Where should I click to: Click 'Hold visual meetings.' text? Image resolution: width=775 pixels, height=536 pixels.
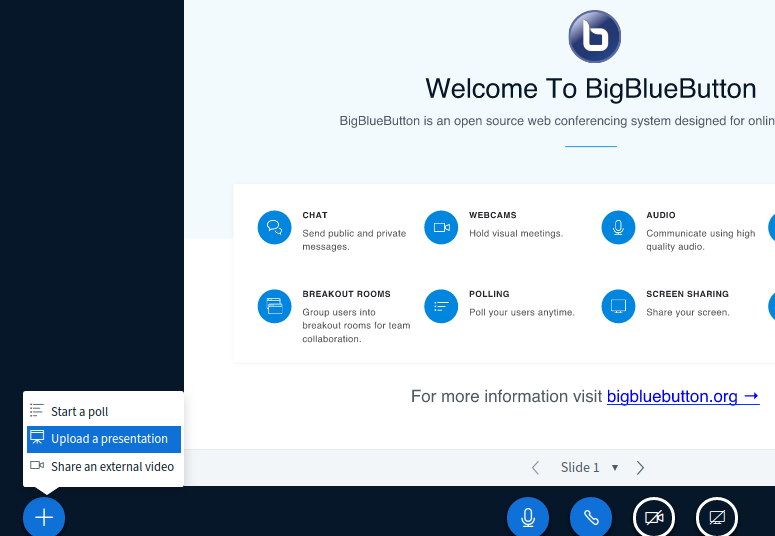pos(516,233)
